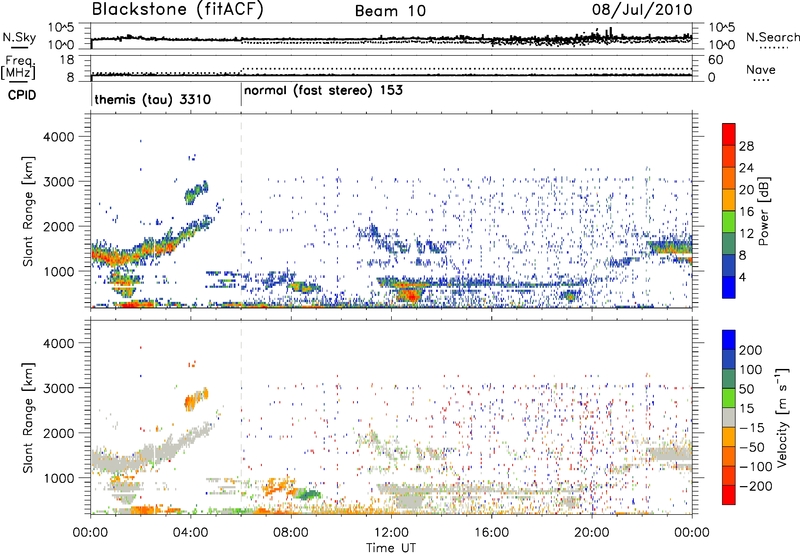Click the '3000' label on the velocity panel axis
Image resolution: width=800 pixels, height=554 pixels.
pyautogui.click(x=58, y=388)
